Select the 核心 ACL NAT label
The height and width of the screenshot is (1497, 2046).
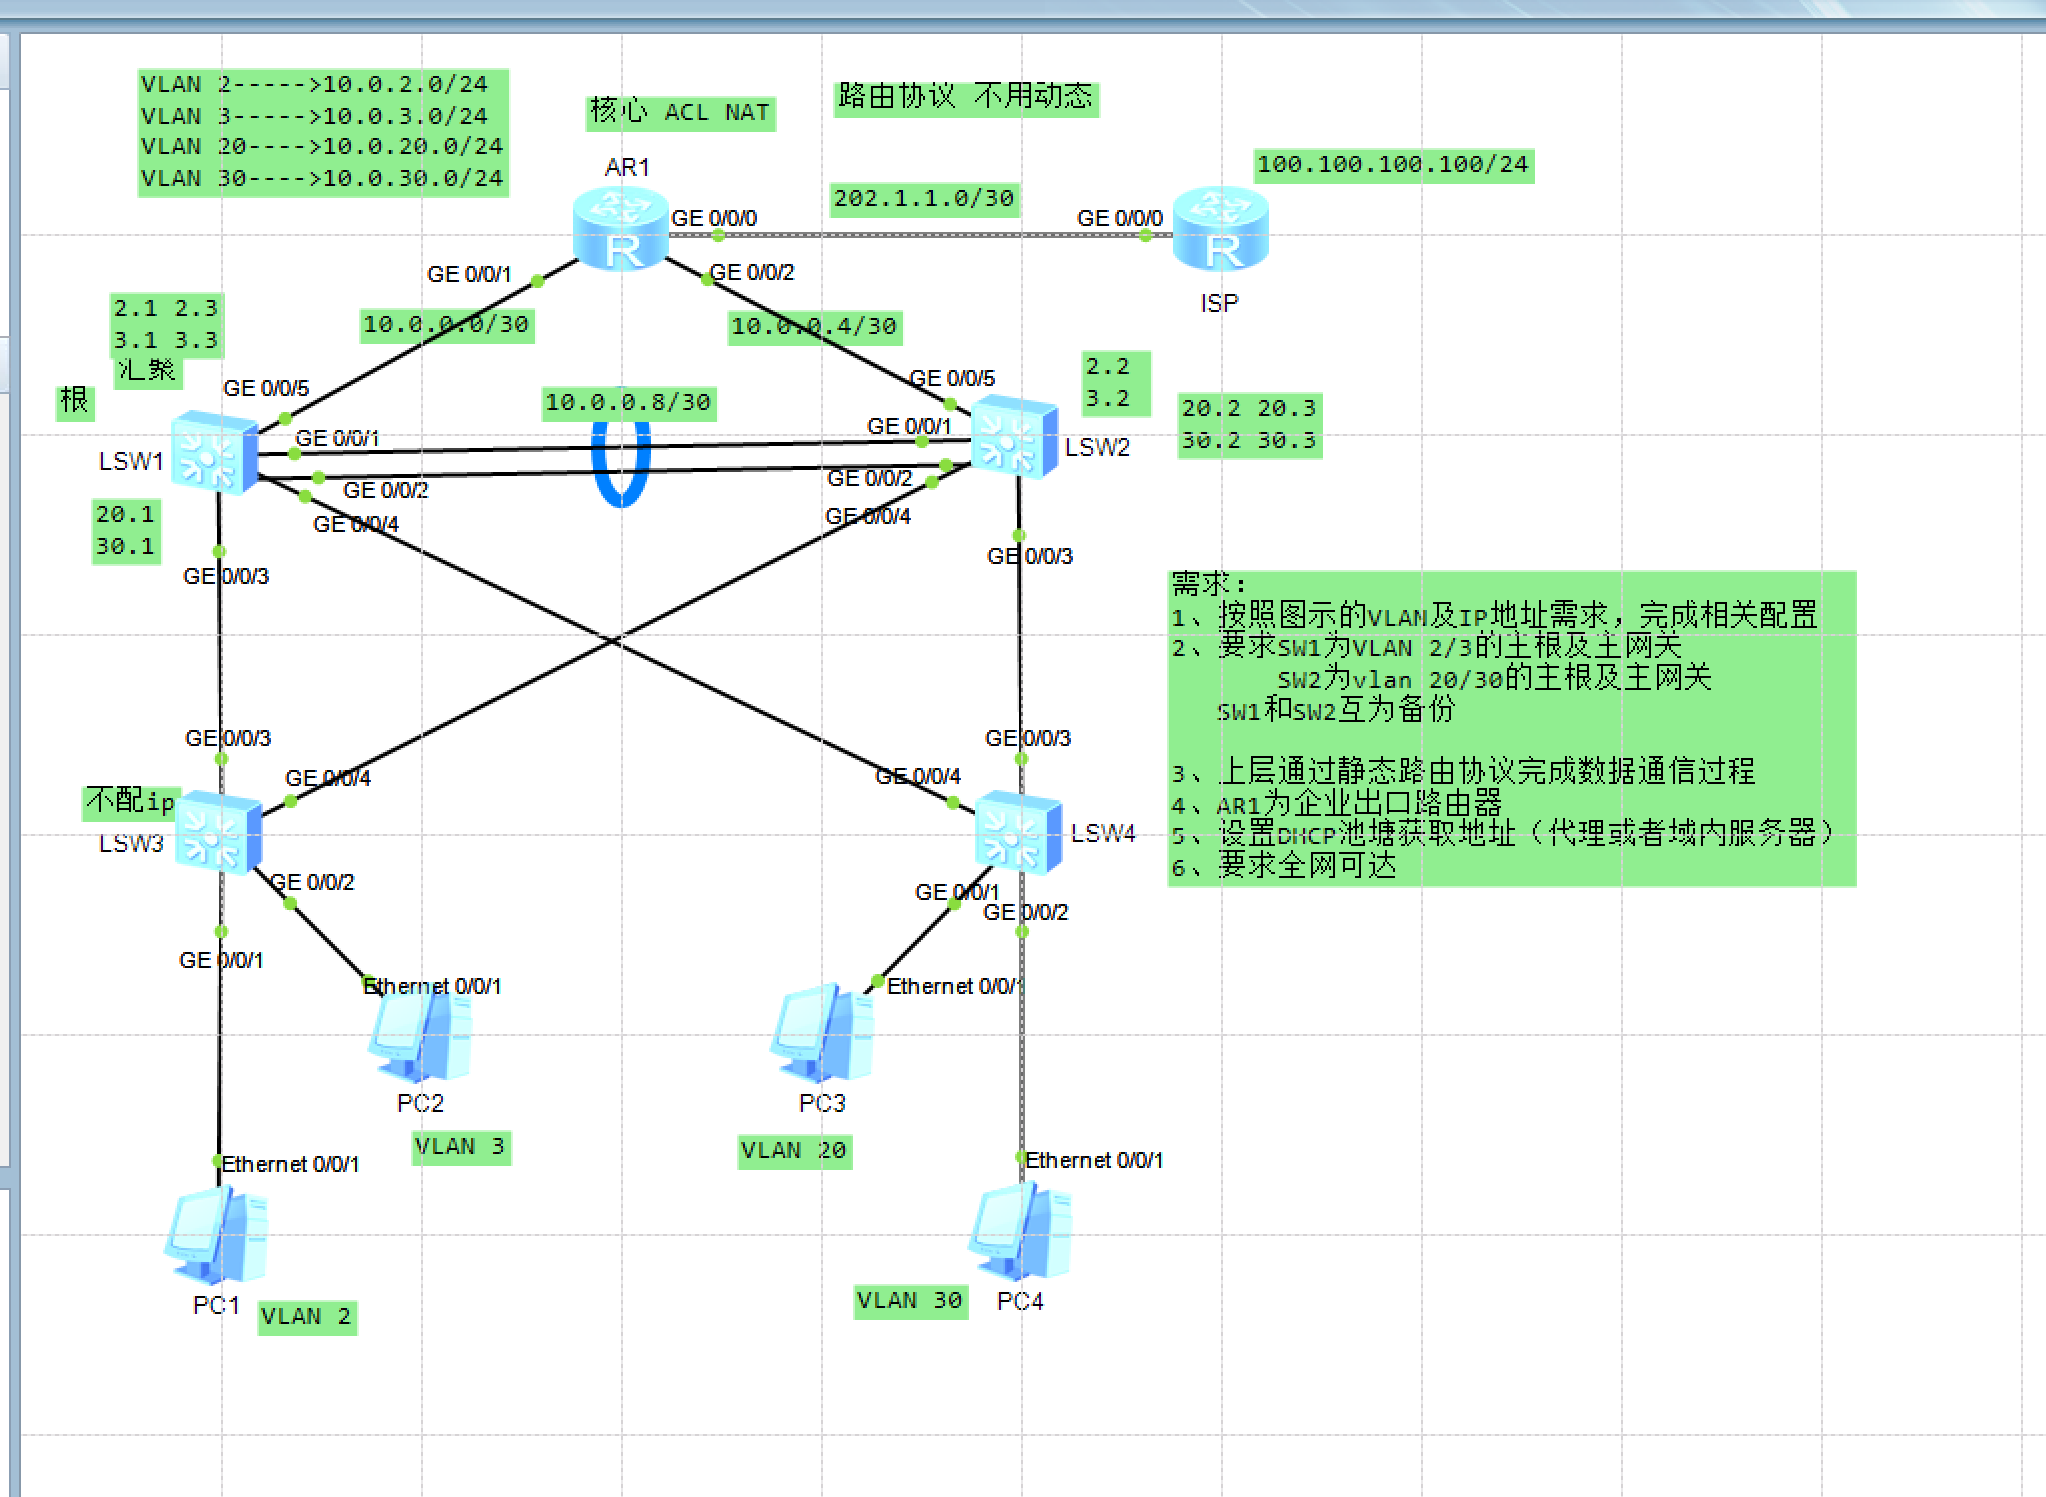coord(680,112)
